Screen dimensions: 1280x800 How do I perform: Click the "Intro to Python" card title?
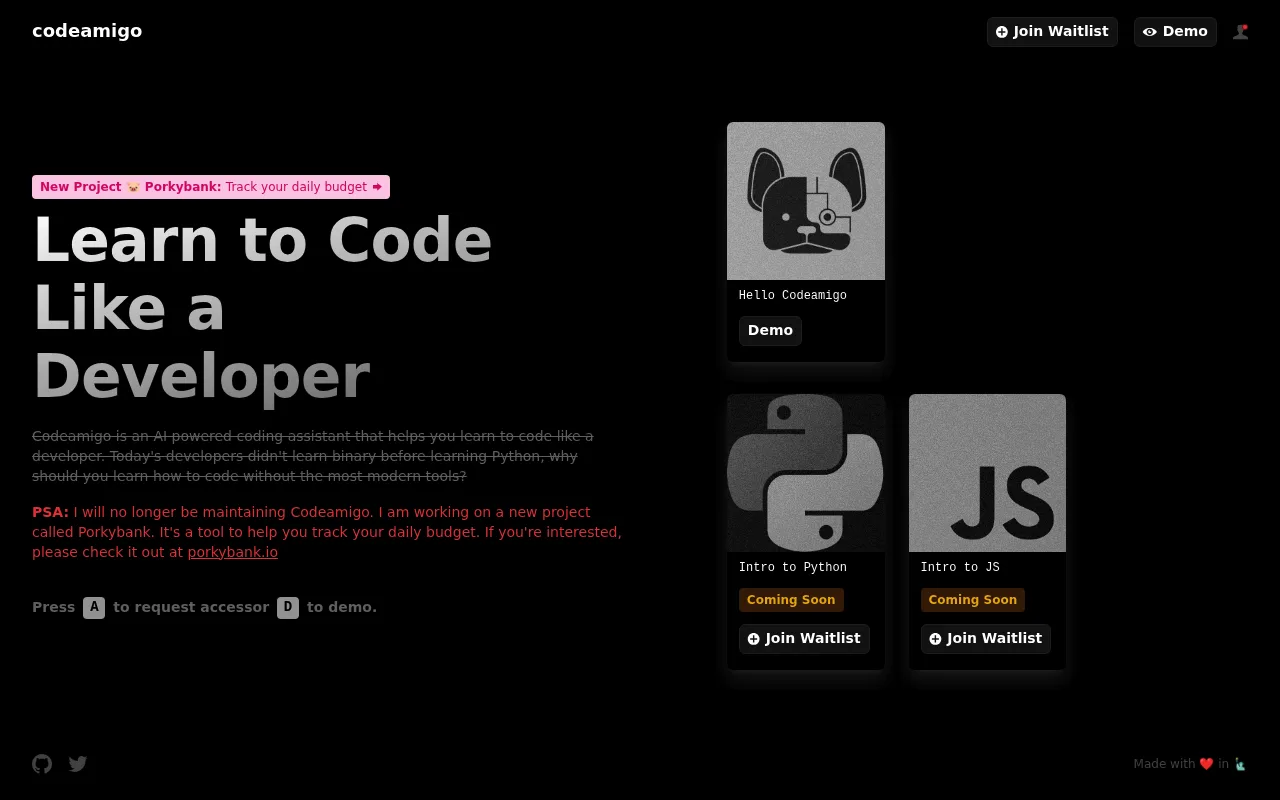tap(793, 568)
